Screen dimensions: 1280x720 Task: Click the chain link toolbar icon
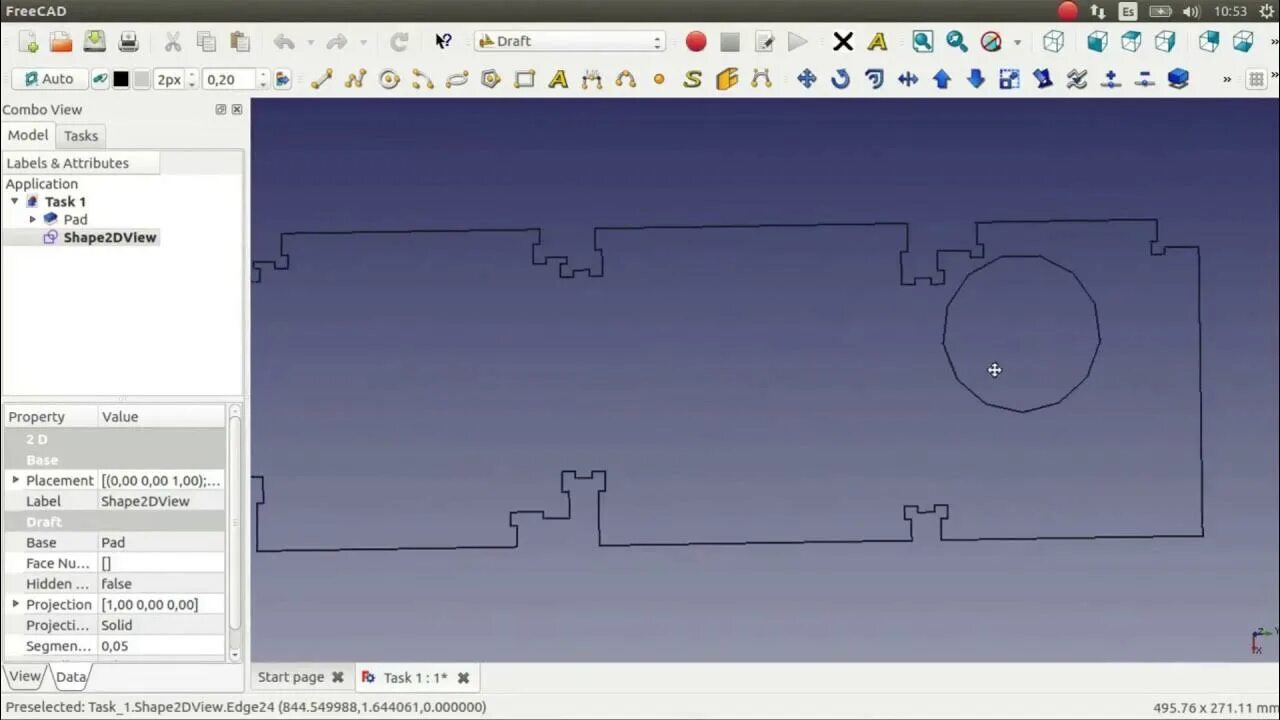coord(100,79)
